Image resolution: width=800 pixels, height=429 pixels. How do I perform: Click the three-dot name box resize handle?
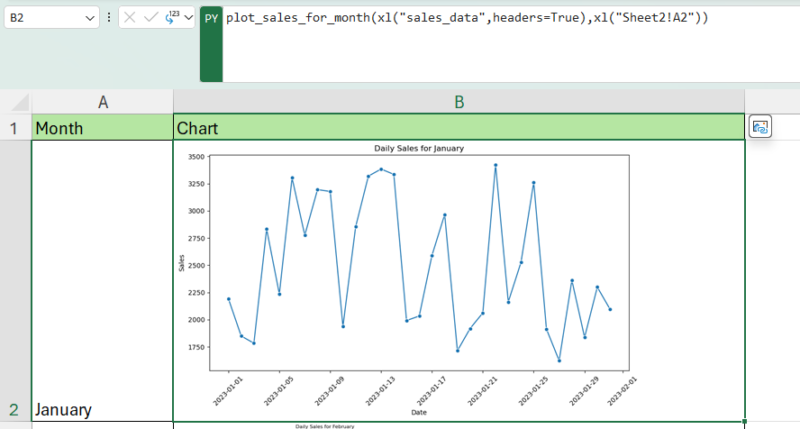coord(109,18)
